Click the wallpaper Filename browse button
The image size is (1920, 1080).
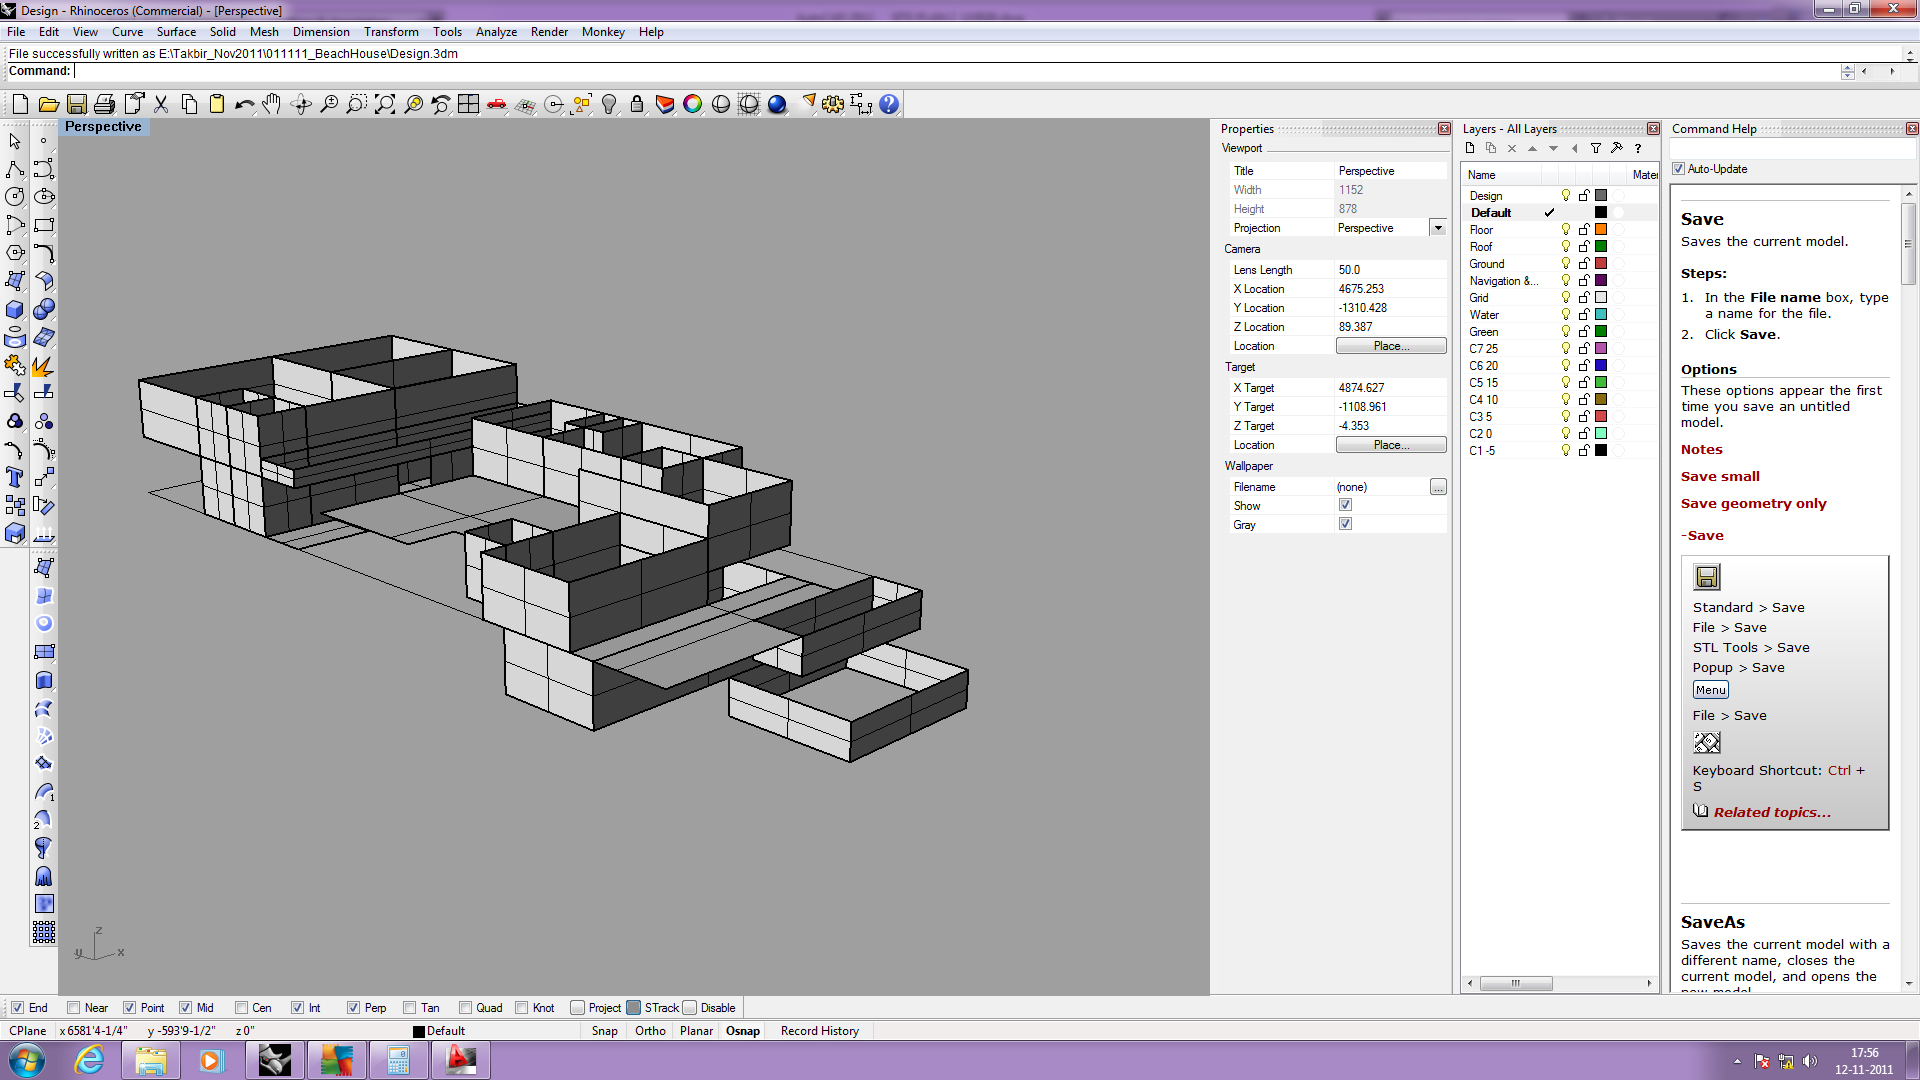1438,487
